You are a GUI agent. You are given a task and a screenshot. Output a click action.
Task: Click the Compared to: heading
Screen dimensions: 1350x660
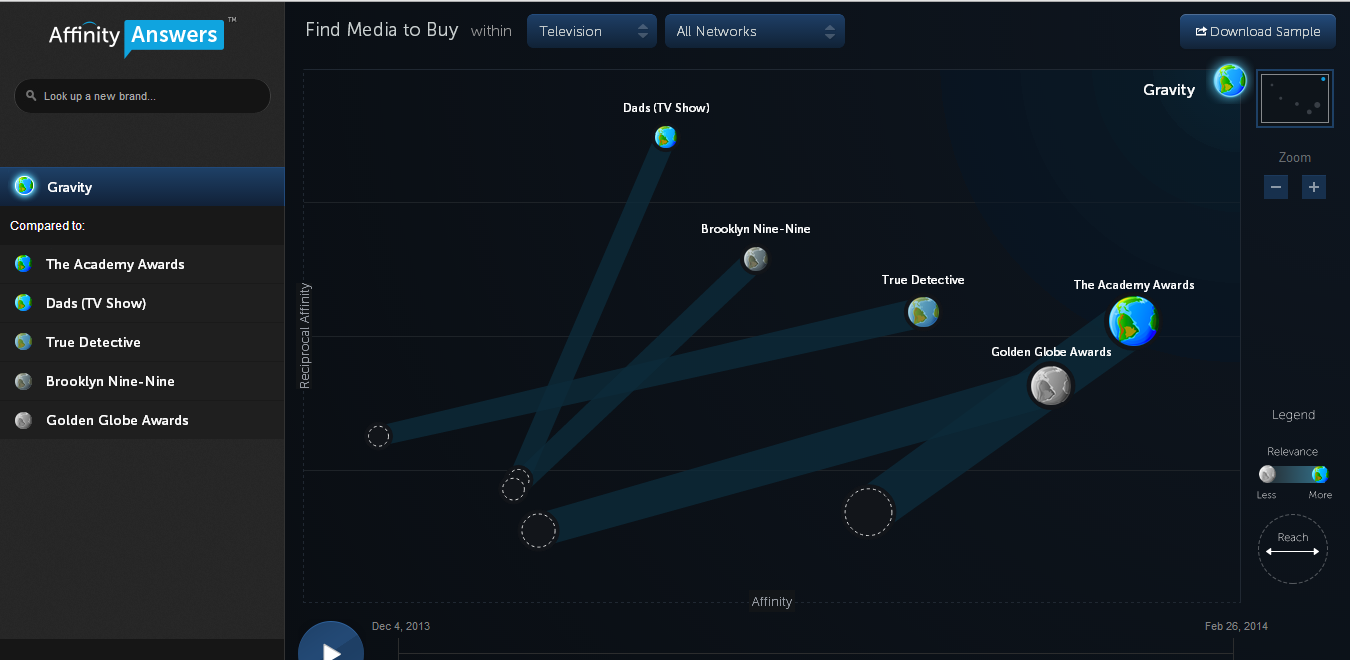pos(47,226)
